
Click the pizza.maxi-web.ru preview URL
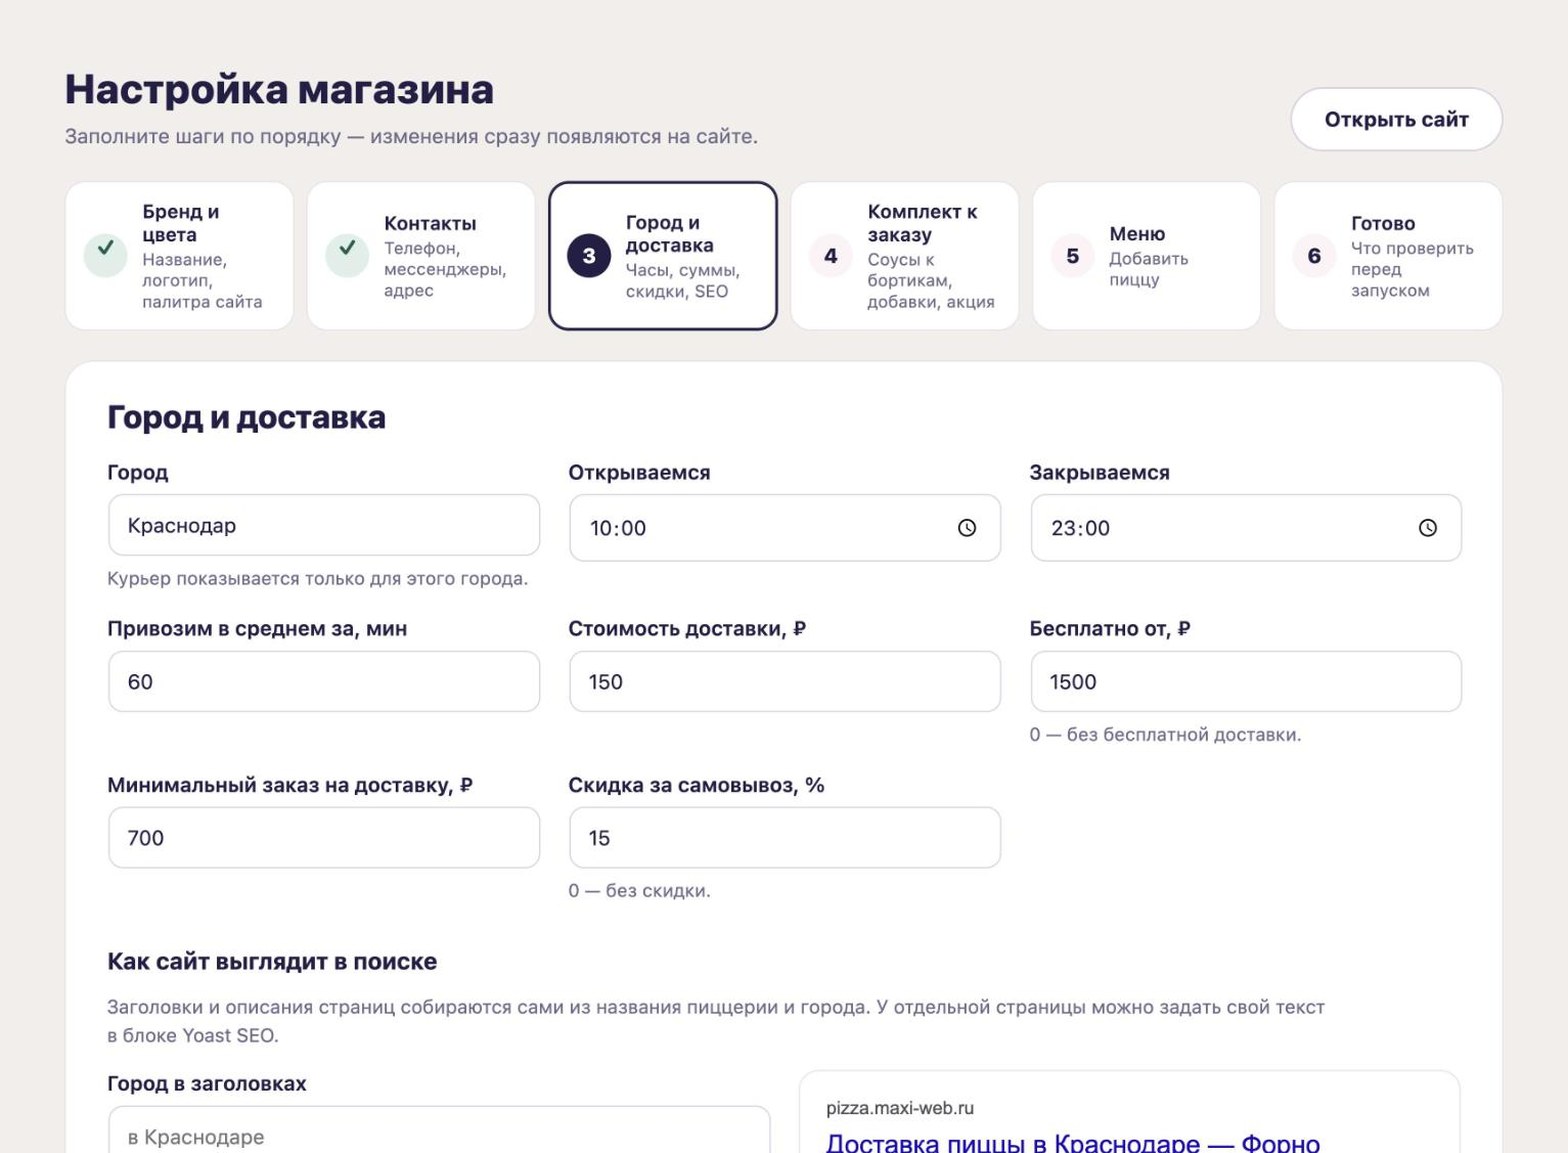coord(900,1108)
